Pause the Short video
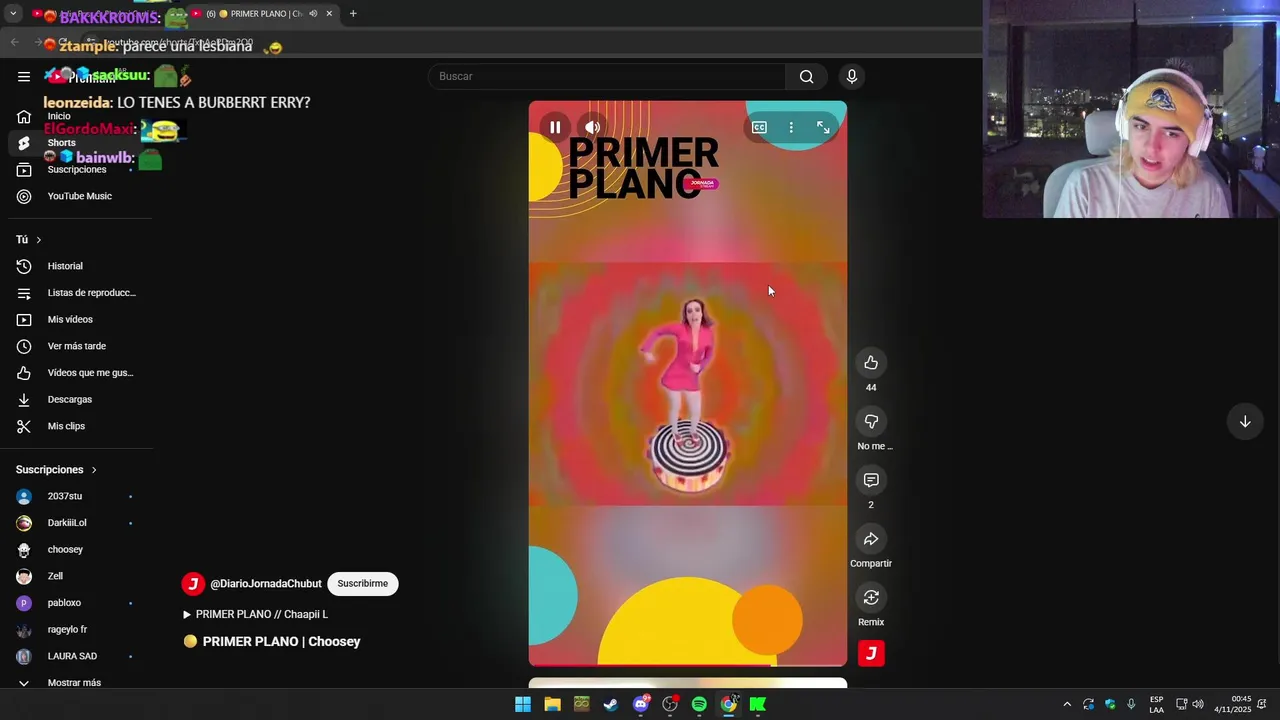This screenshot has height=720, width=1280. click(x=555, y=127)
